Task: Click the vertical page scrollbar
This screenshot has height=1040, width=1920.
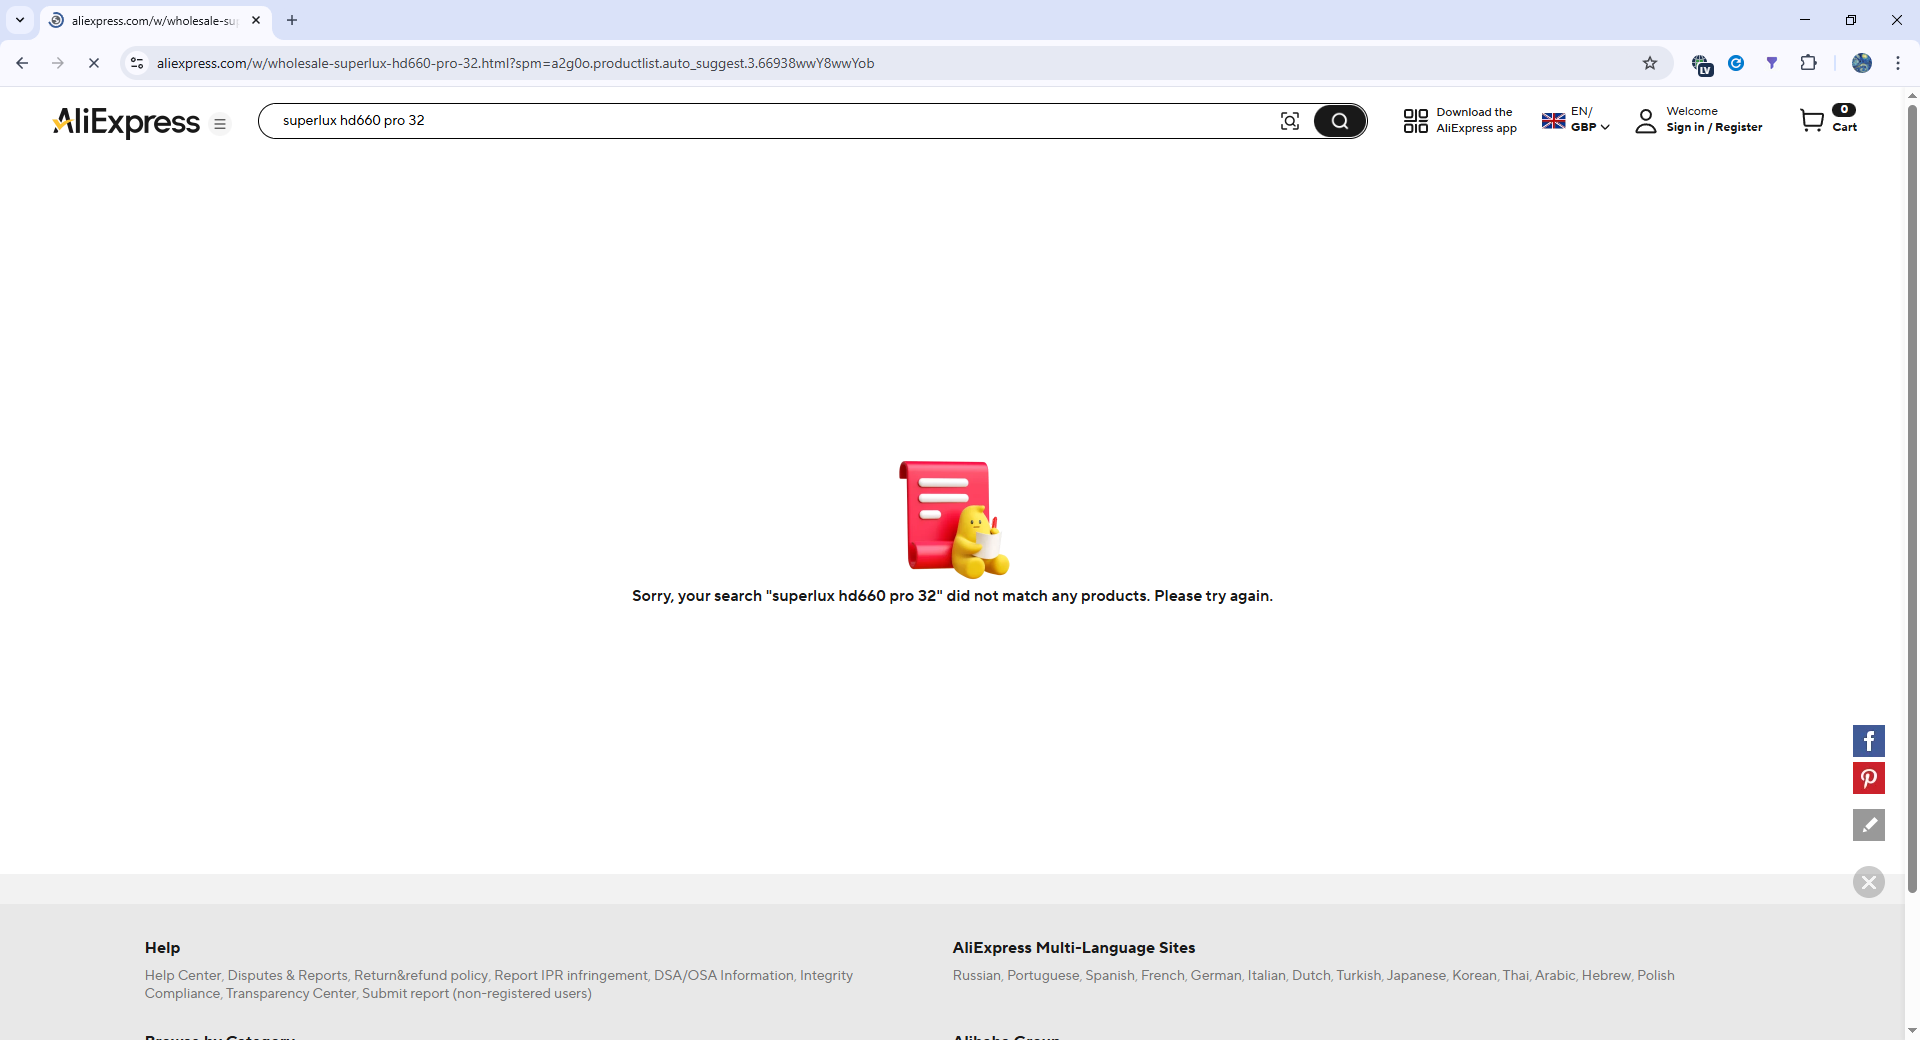Action: click(1912, 500)
